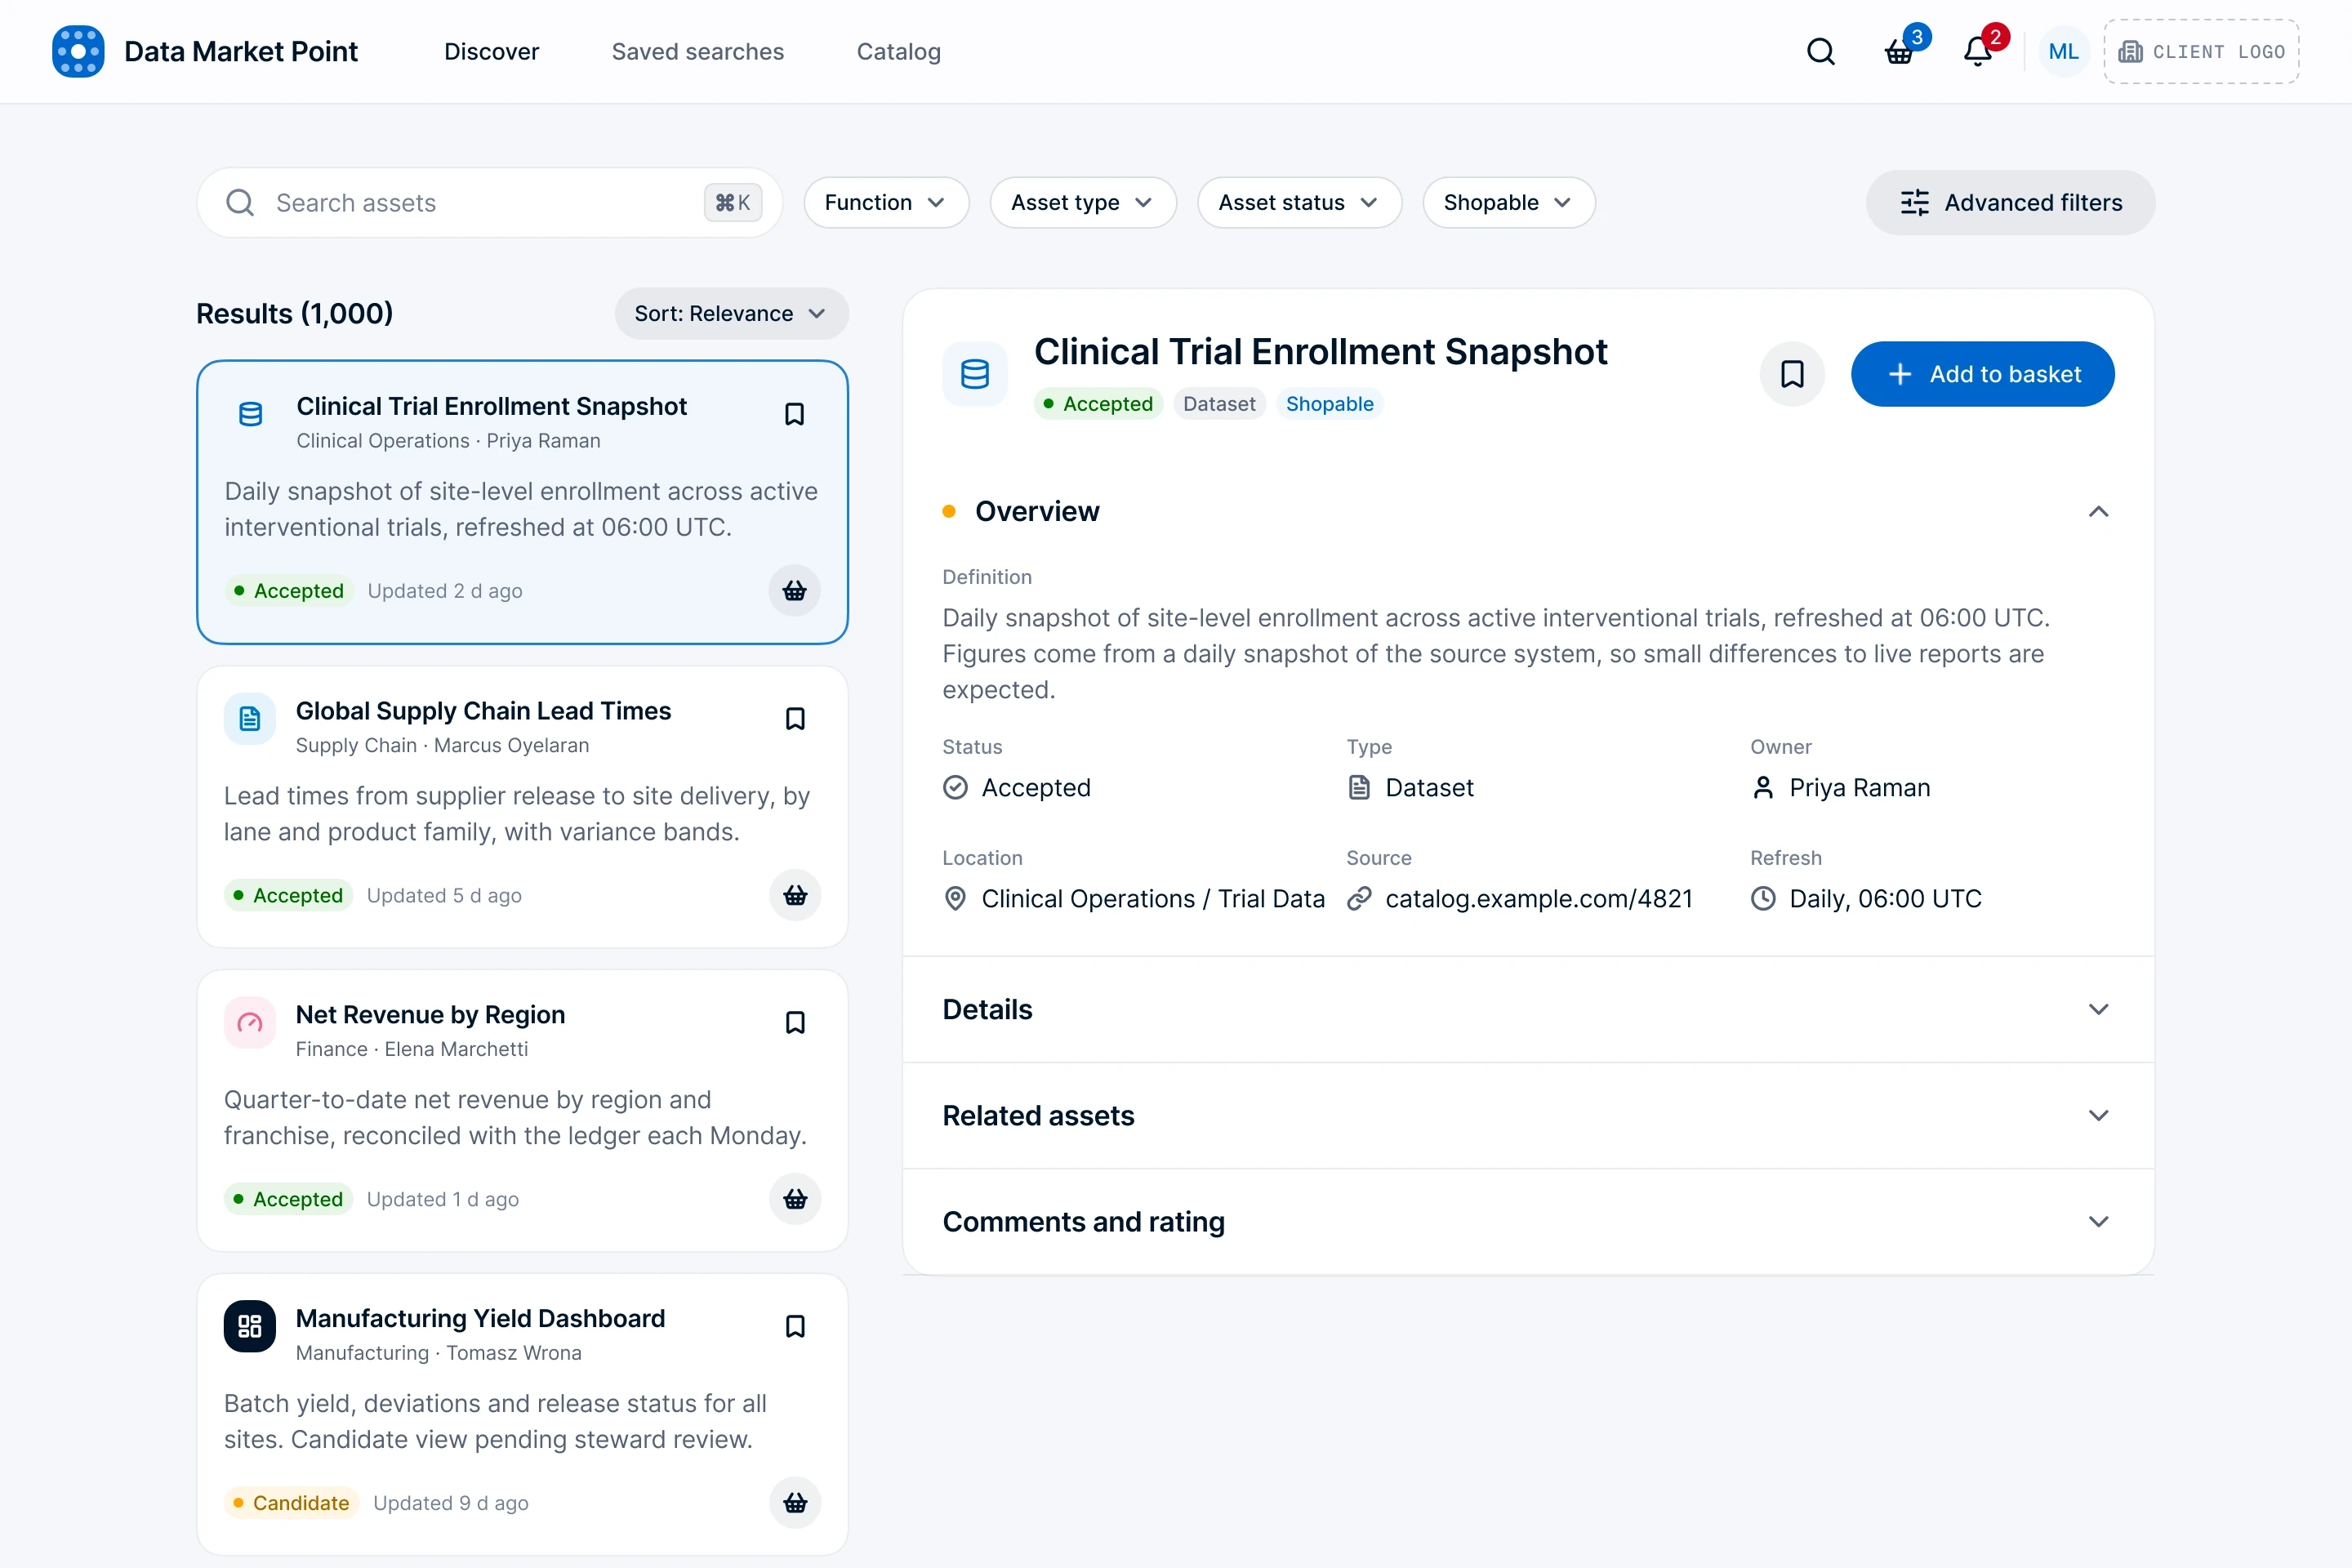
Task: Click the Daily, 06:00 UTC refresh value
Action: click(x=1885, y=899)
